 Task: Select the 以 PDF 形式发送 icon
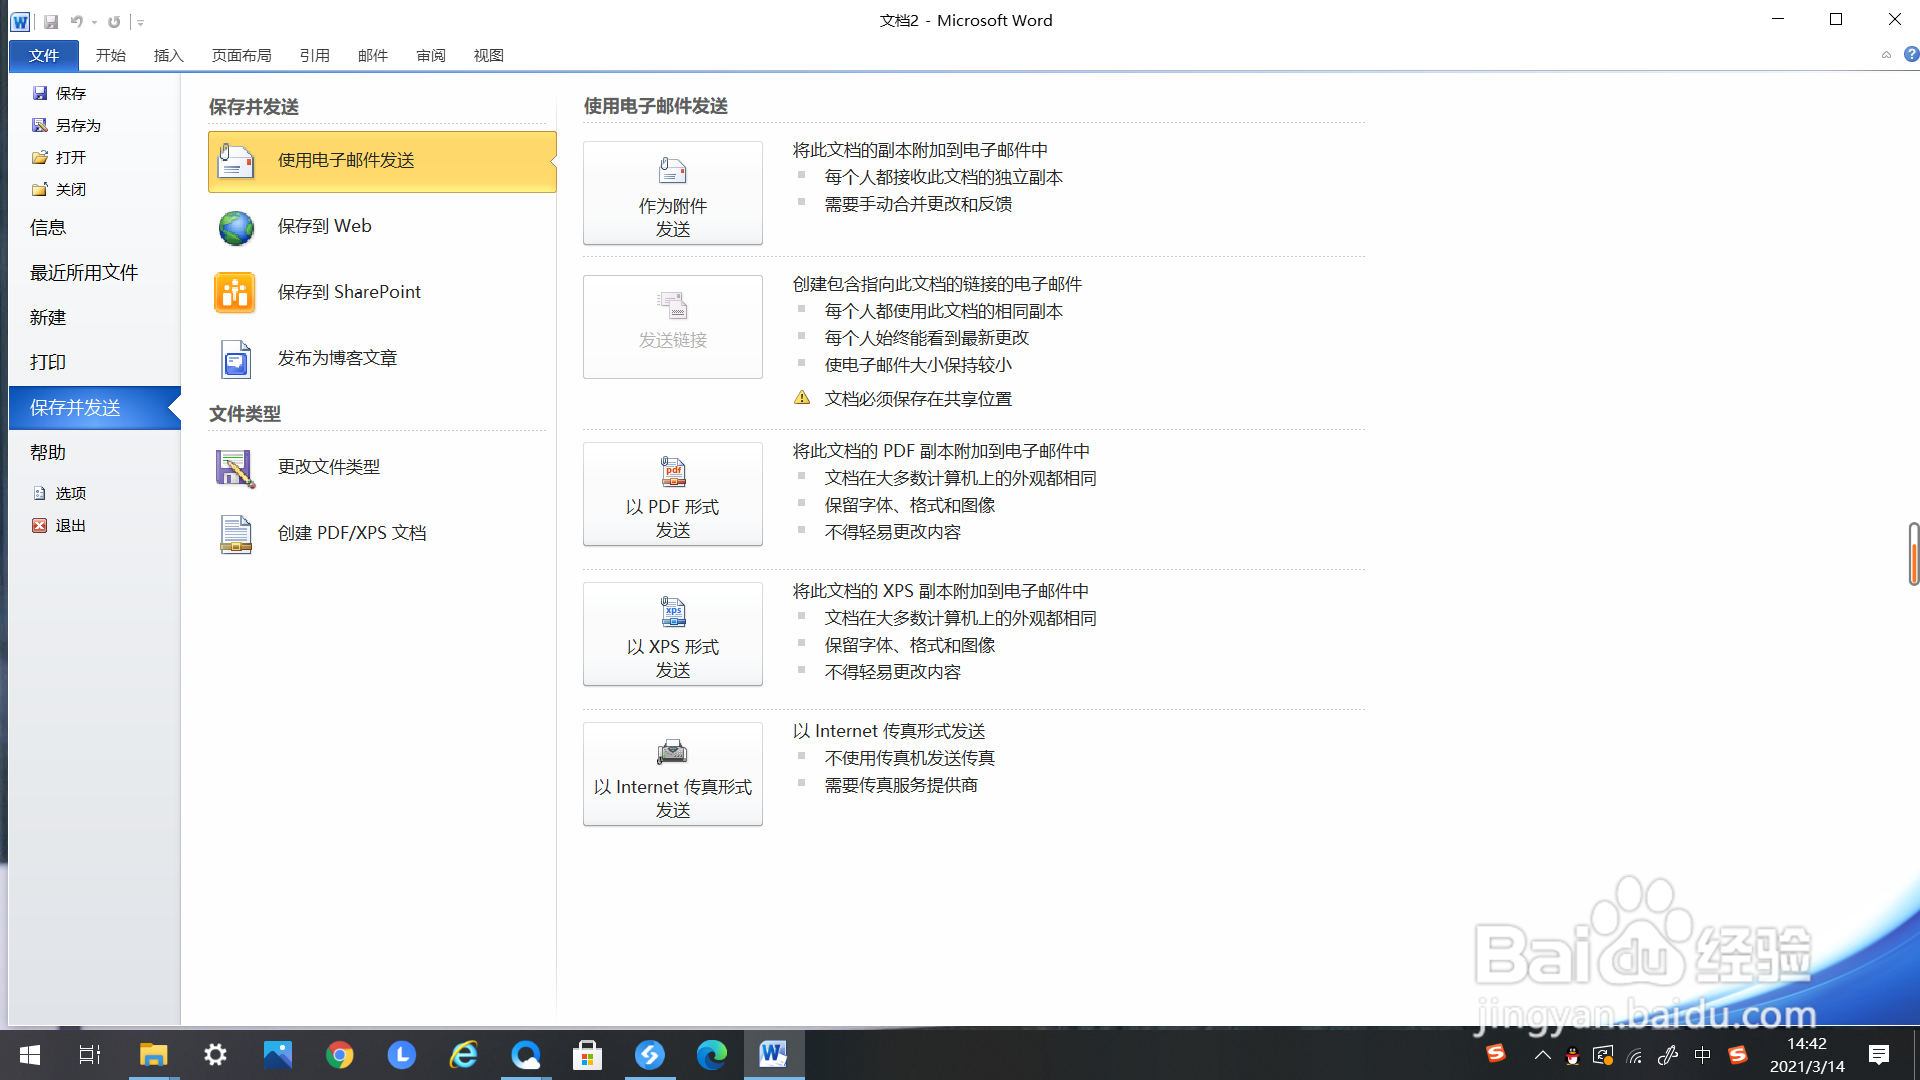tap(671, 471)
